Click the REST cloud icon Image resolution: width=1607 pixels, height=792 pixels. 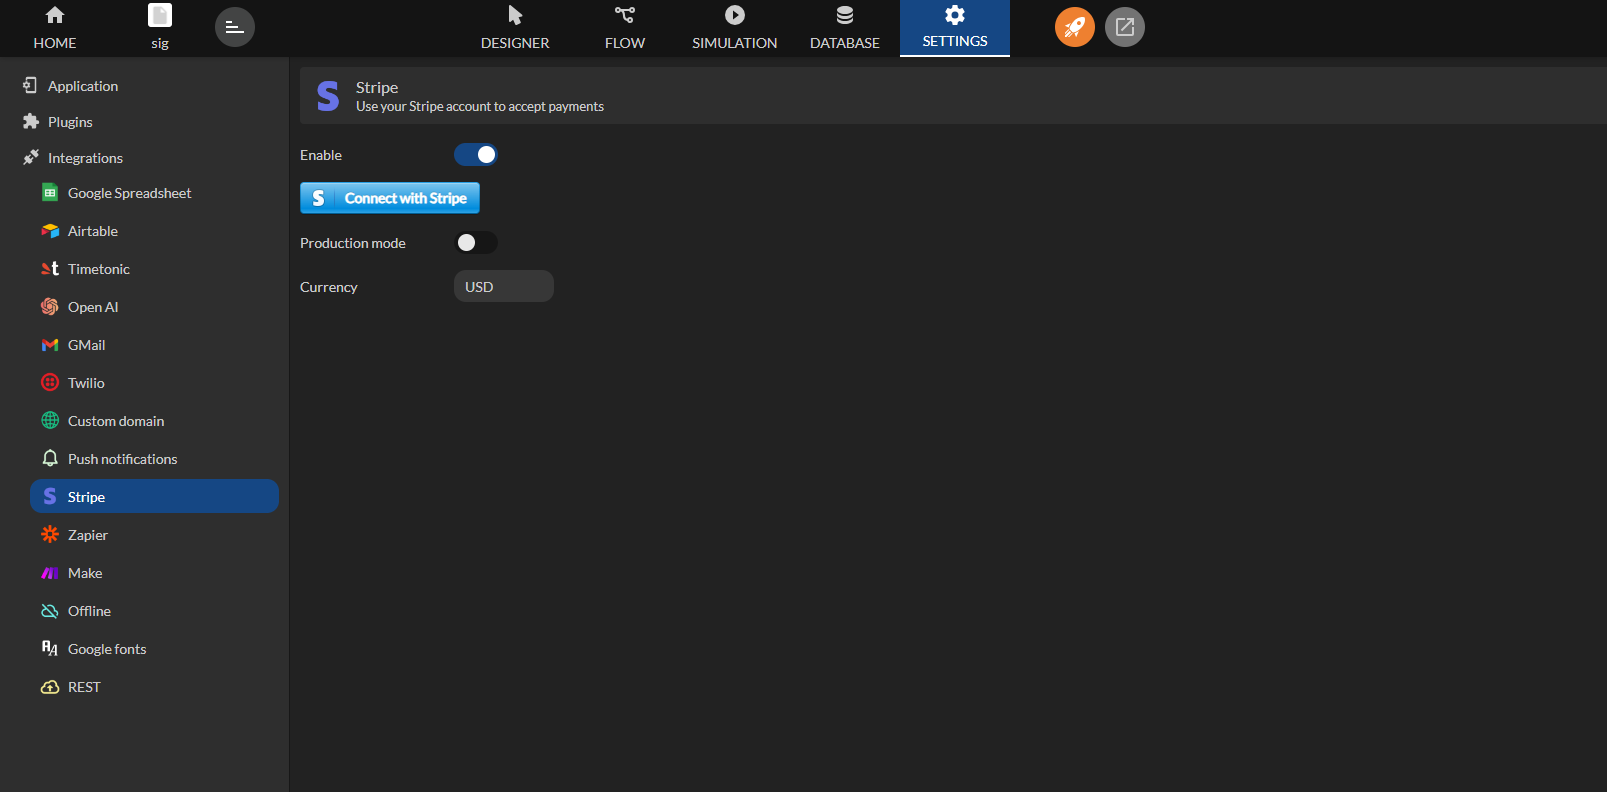[x=50, y=687]
